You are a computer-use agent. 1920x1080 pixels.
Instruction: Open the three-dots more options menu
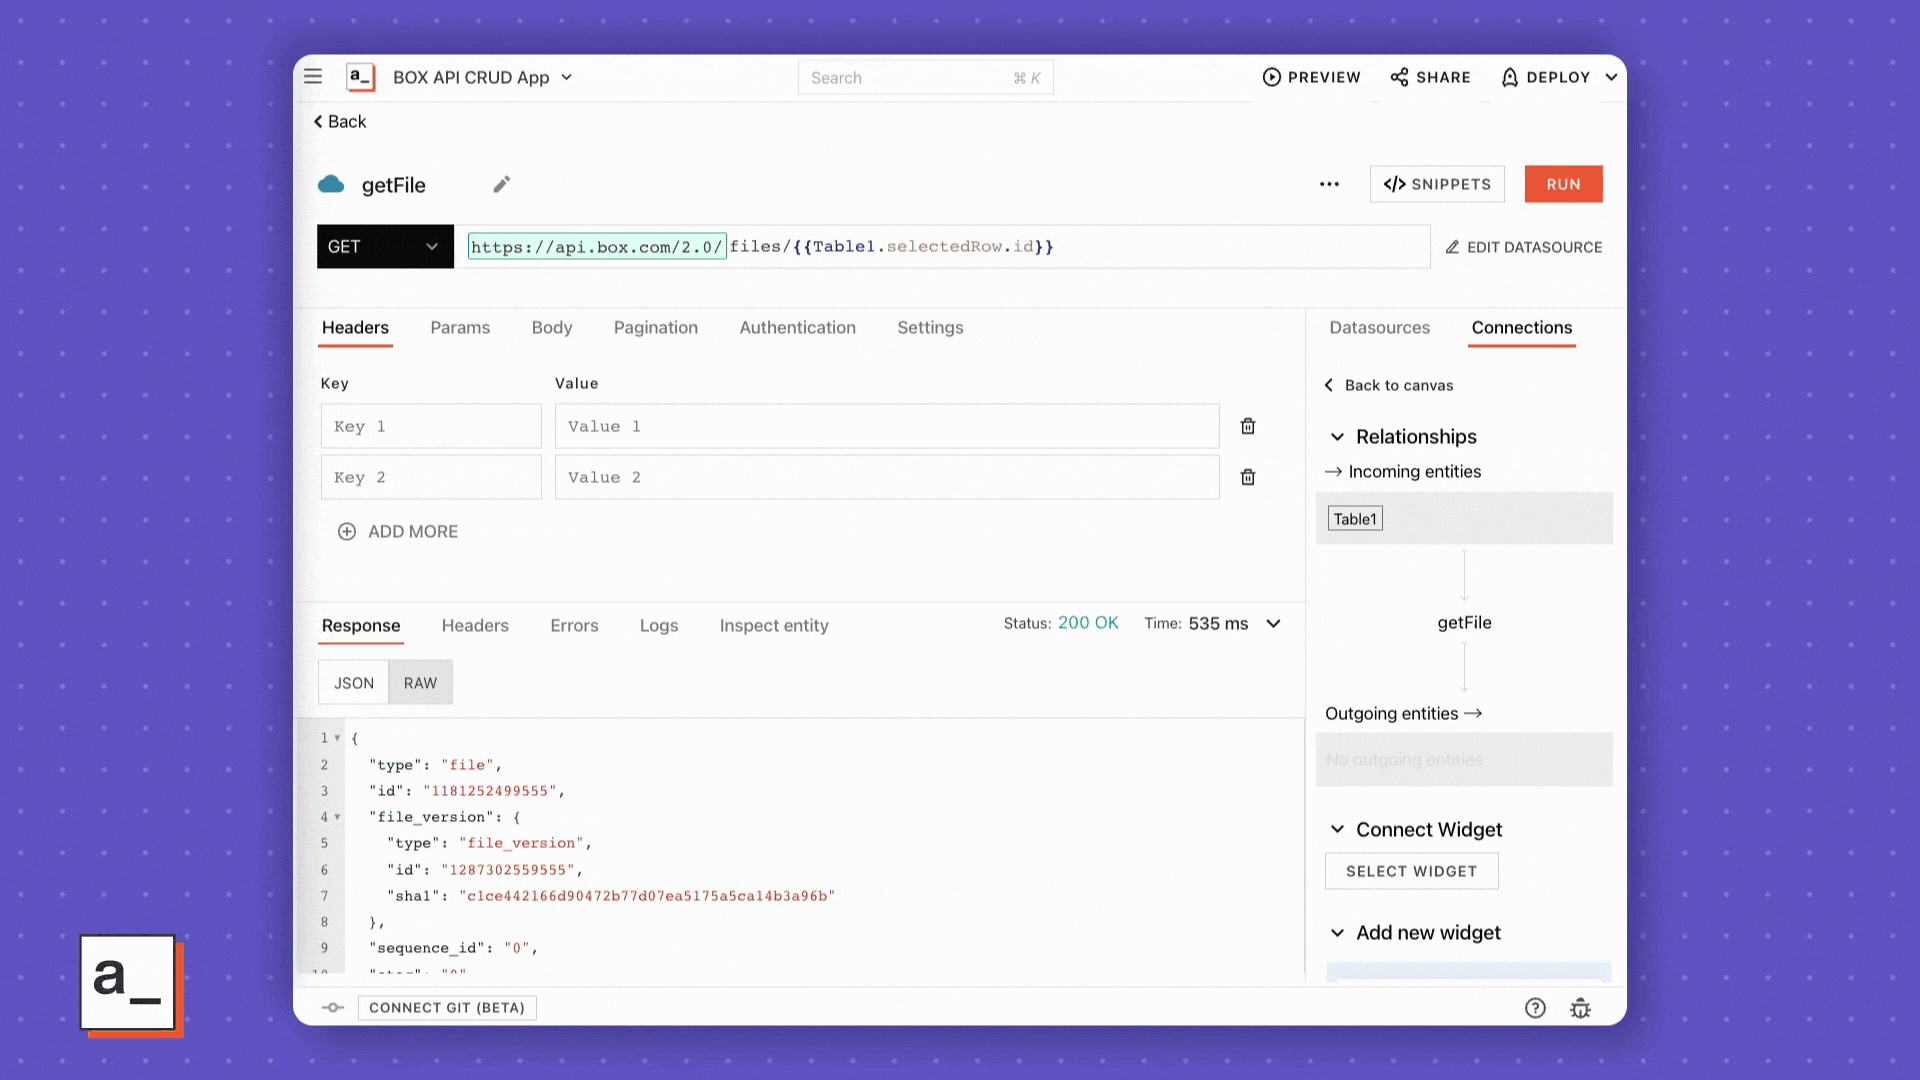(x=1329, y=184)
